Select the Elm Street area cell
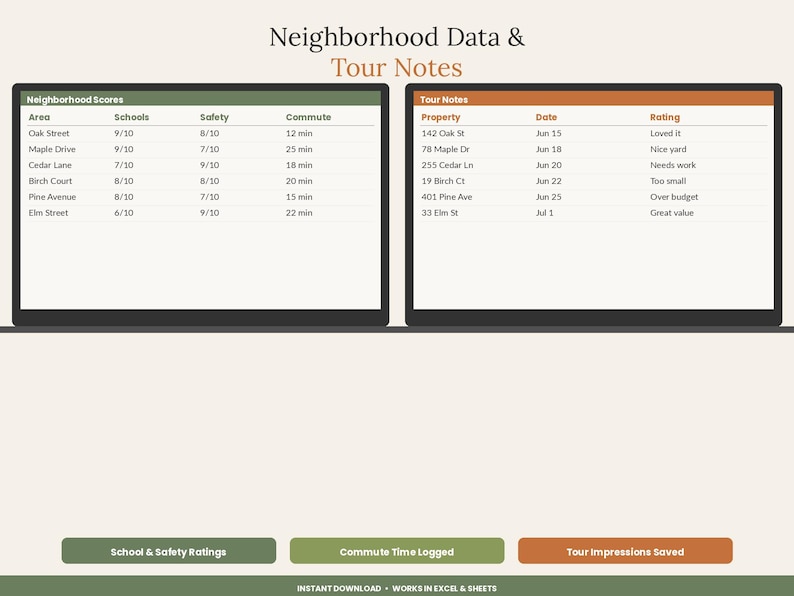Image resolution: width=794 pixels, height=596 pixels. coord(48,213)
